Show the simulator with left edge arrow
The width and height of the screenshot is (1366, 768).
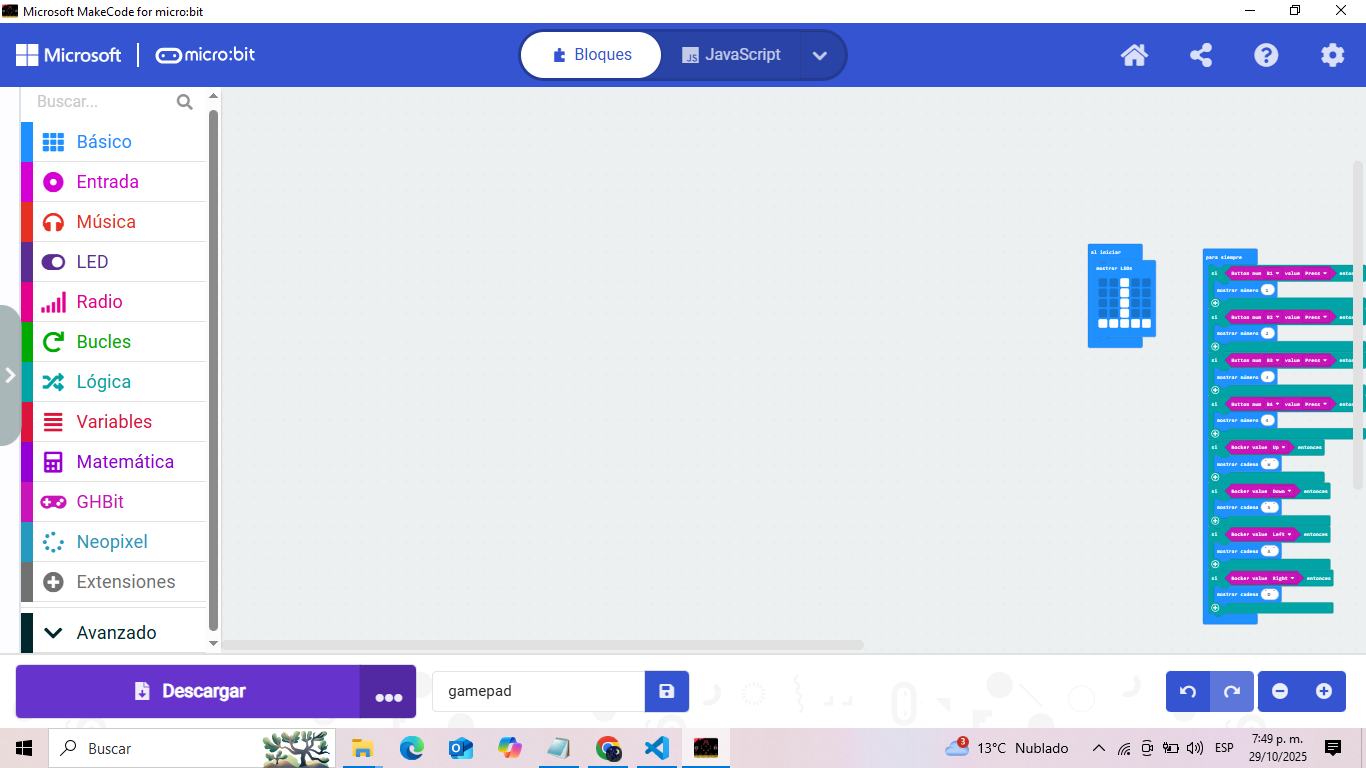[10, 375]
